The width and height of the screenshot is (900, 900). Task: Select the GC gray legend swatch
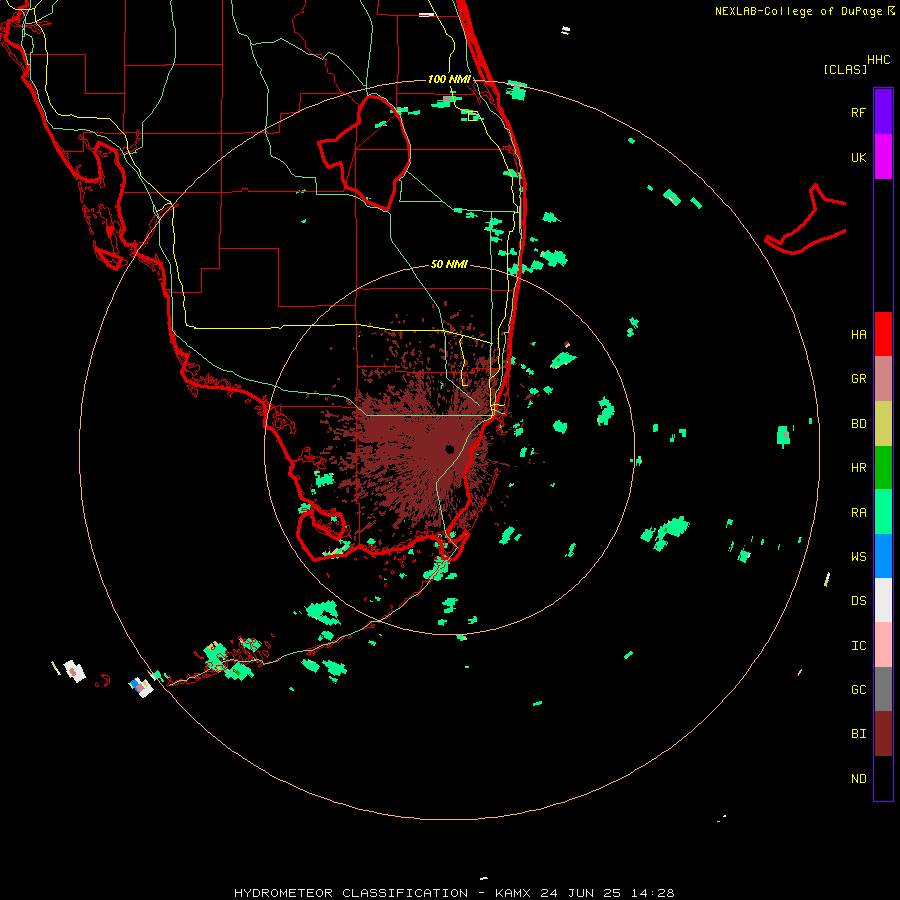(x=883, y=689)
